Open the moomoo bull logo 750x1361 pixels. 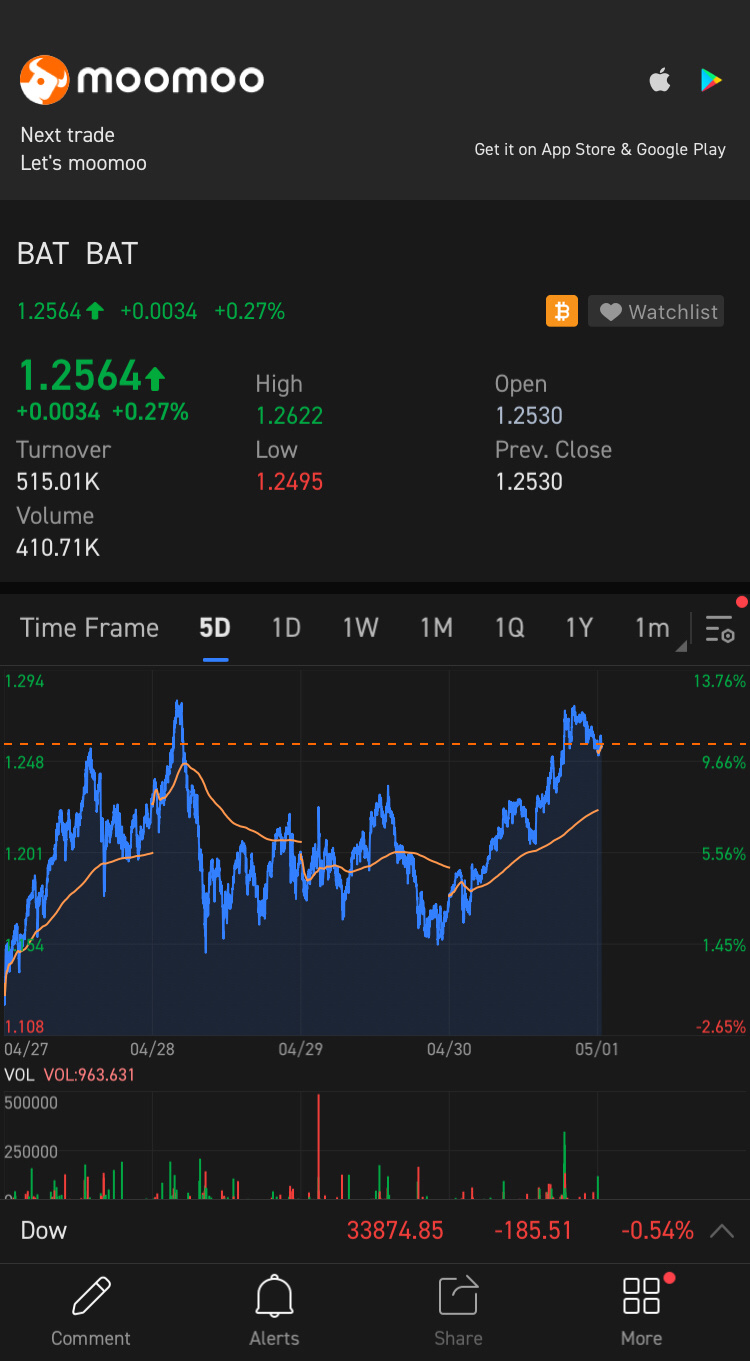(44, 80)
